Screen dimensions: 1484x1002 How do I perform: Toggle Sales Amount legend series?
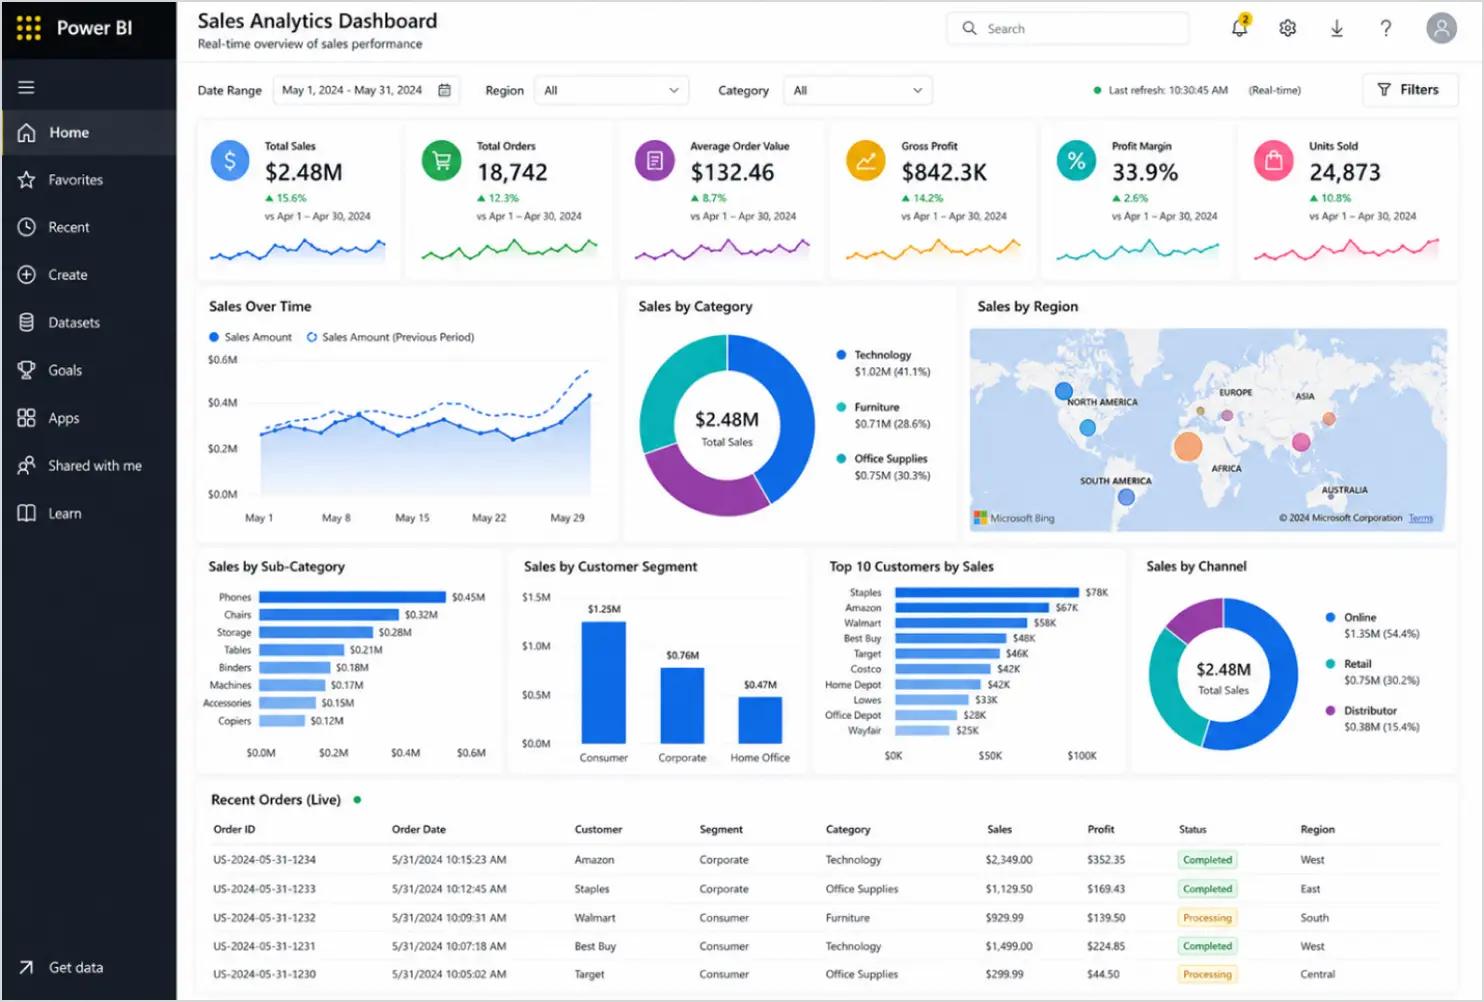(250, 337)
